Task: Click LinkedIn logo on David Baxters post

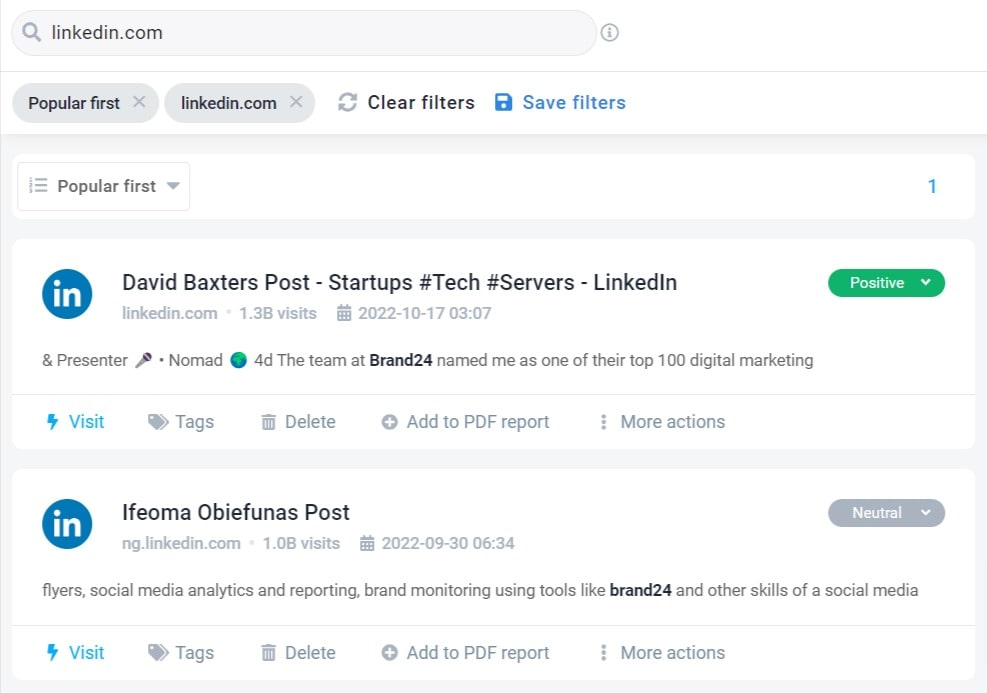Action: coord(67,294)
